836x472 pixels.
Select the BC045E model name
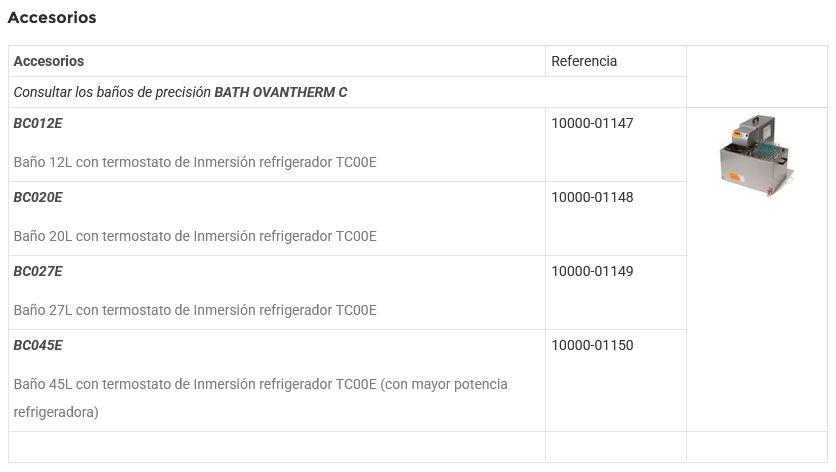(x=38, y=345)
